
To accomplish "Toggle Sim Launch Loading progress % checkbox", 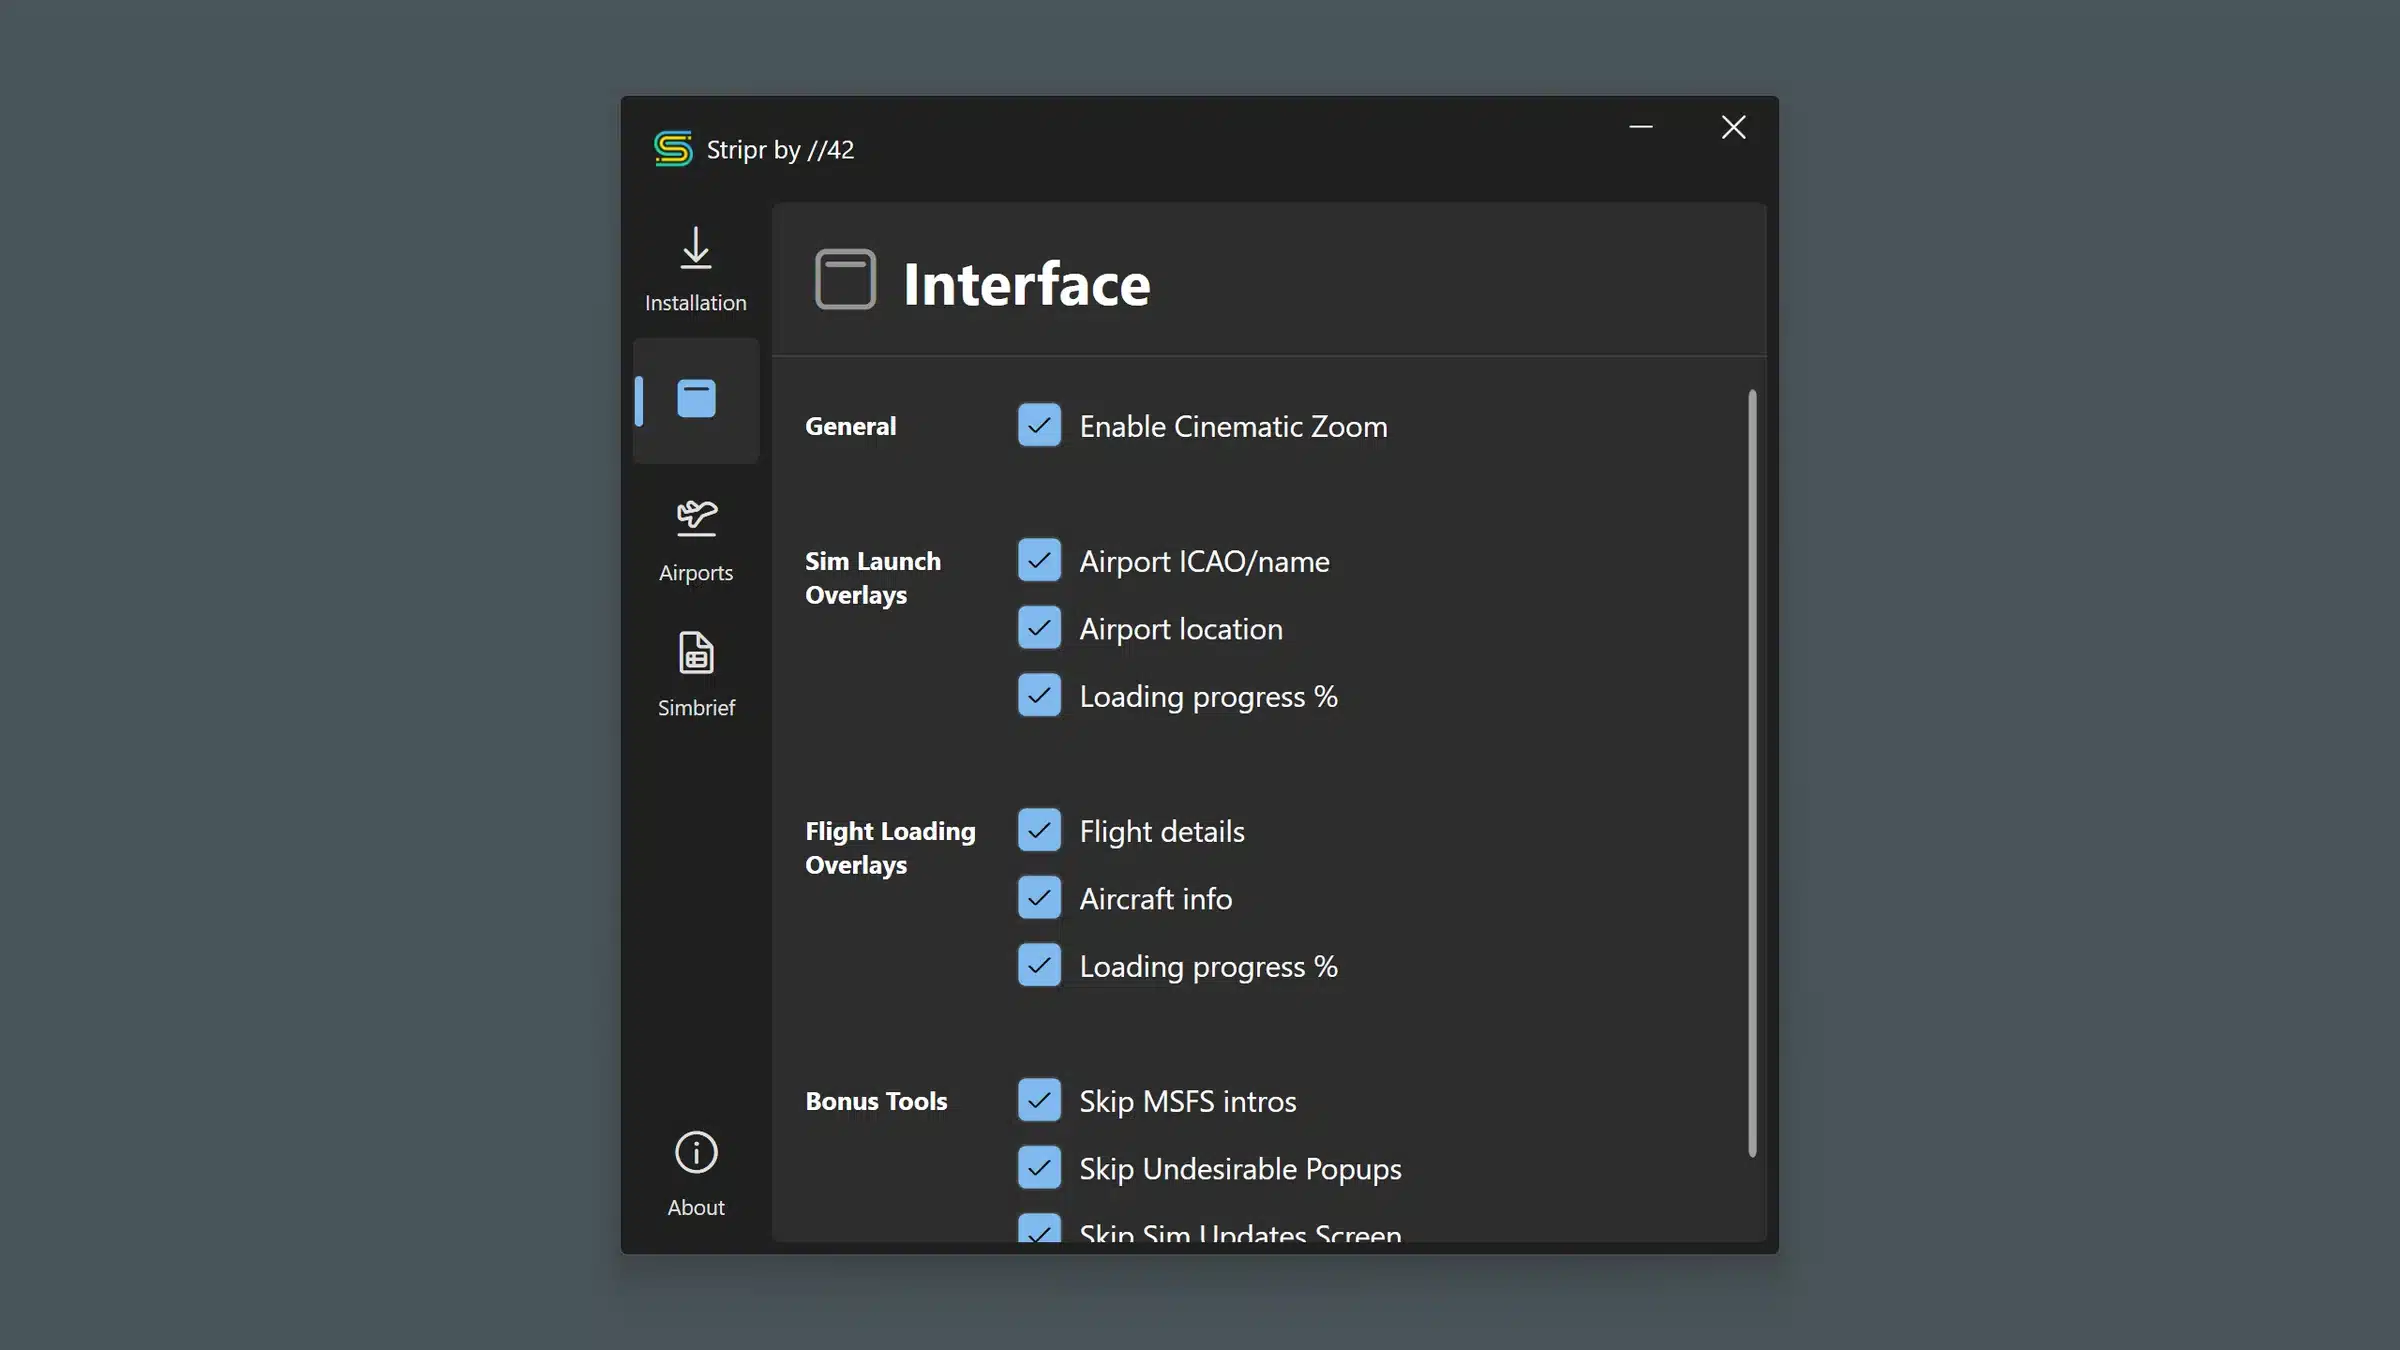I will [x=1039, y=695].
